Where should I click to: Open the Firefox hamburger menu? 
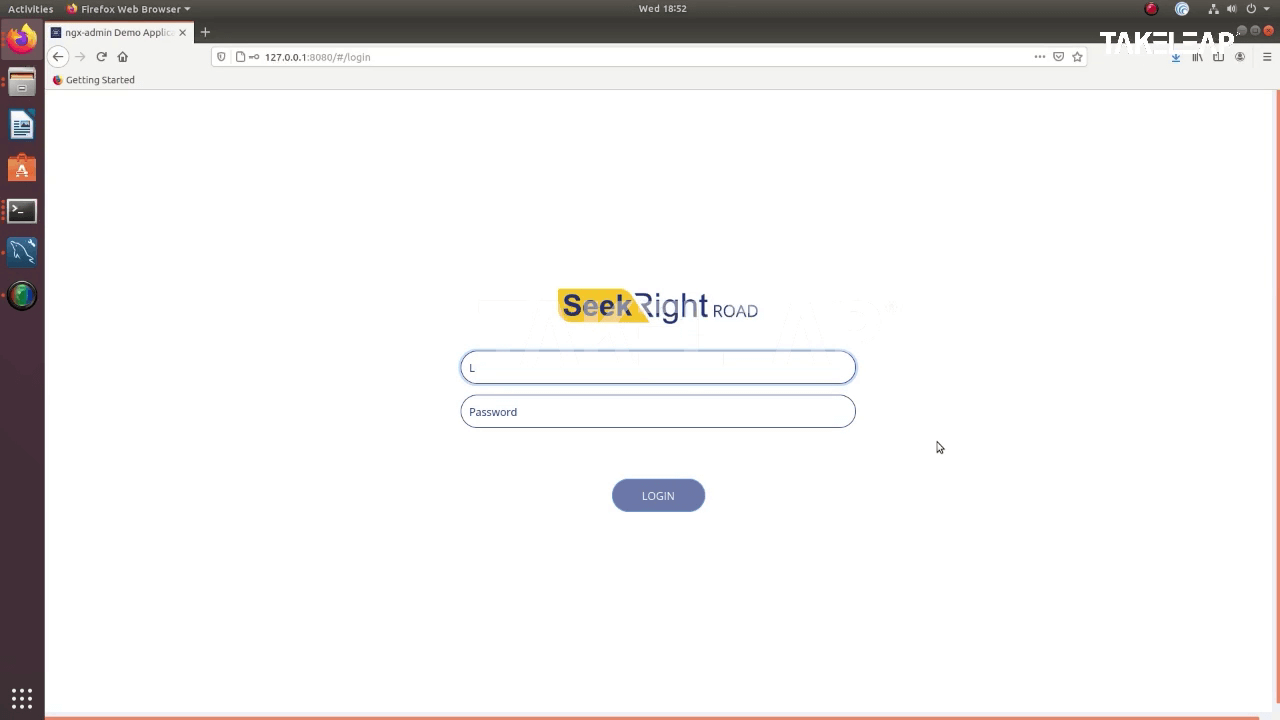[x=1267, y=57]
